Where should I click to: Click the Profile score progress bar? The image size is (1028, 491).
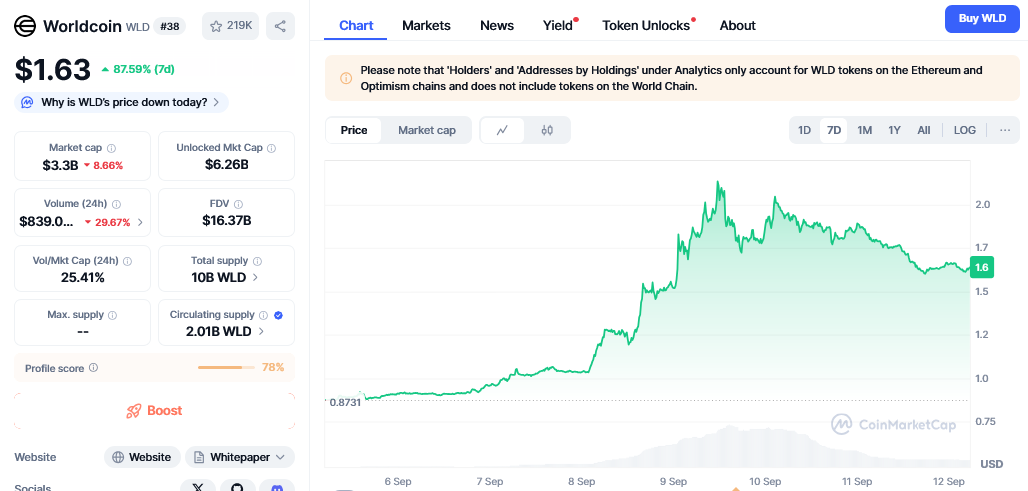click(x=226, y=367)
